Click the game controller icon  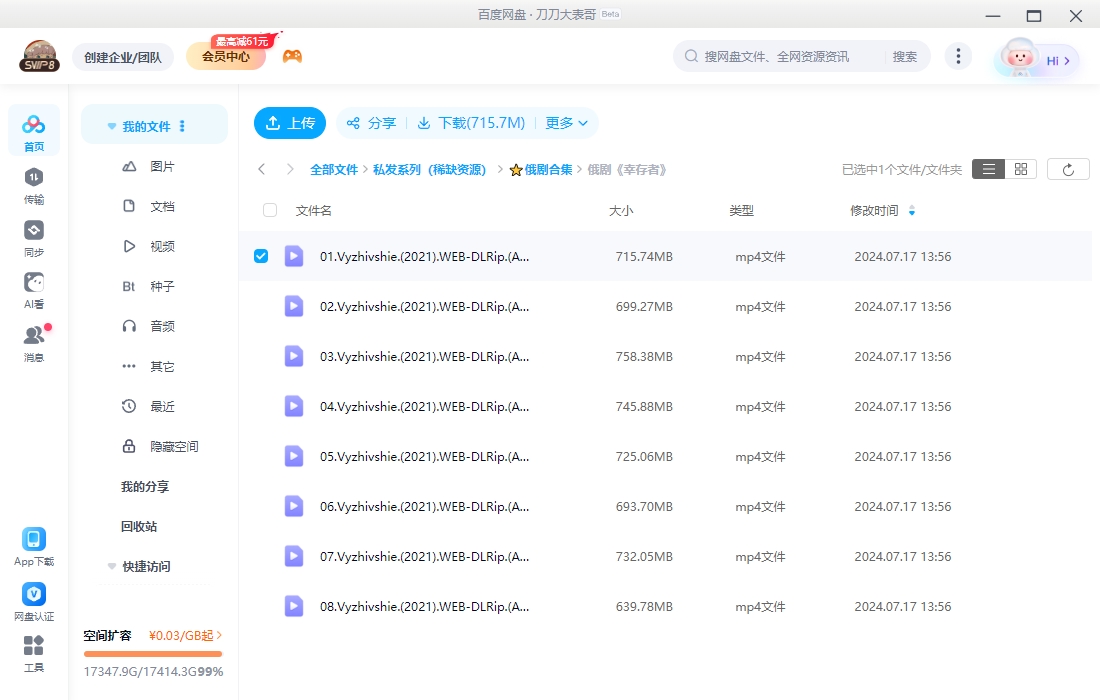point(293,56)
